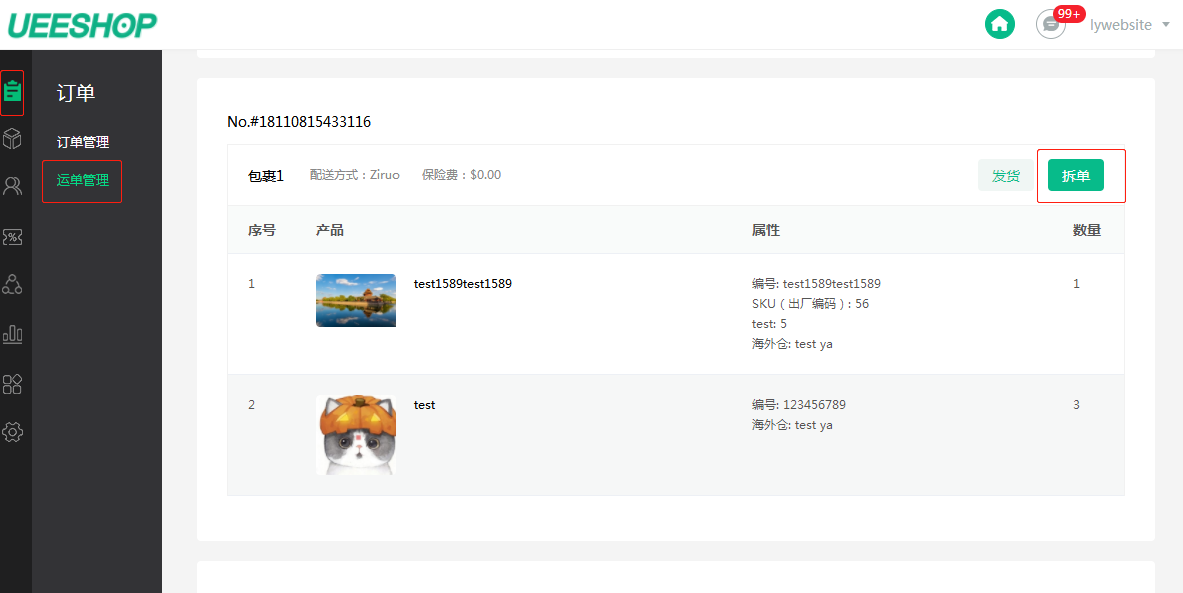Click the UEESHOP logo
1183x593 pixels.
81,24
